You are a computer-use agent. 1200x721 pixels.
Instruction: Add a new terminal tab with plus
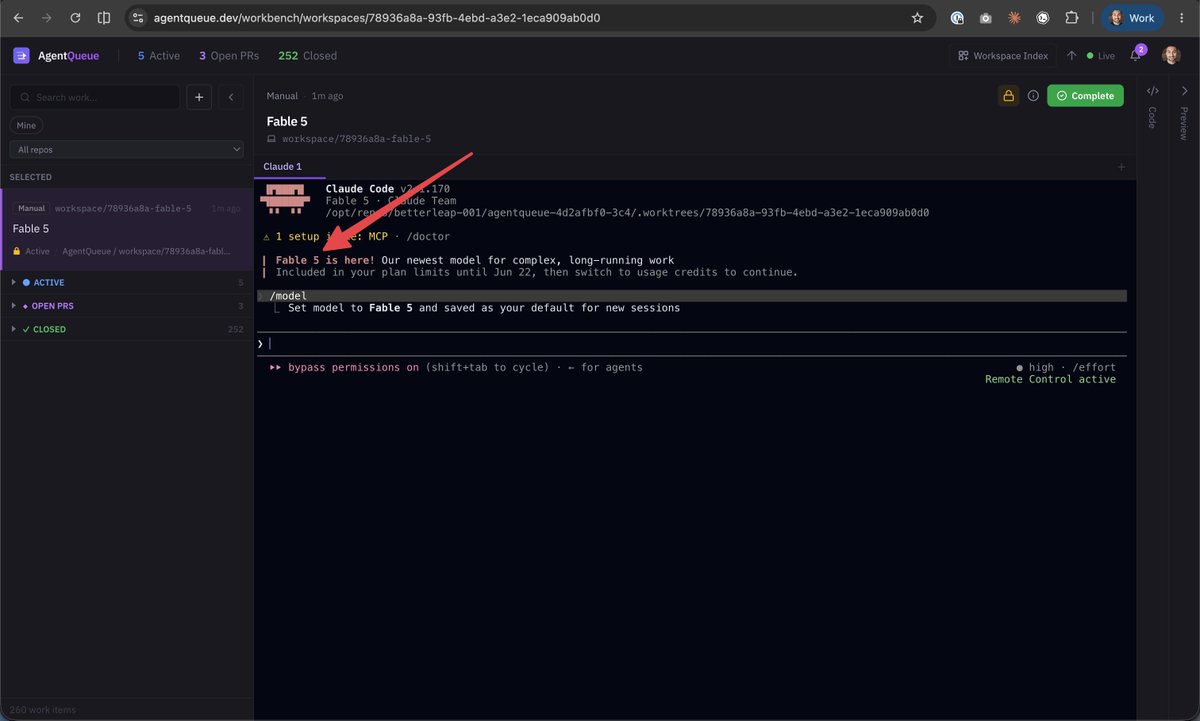pyautogui.click(x=1121, y=167)
